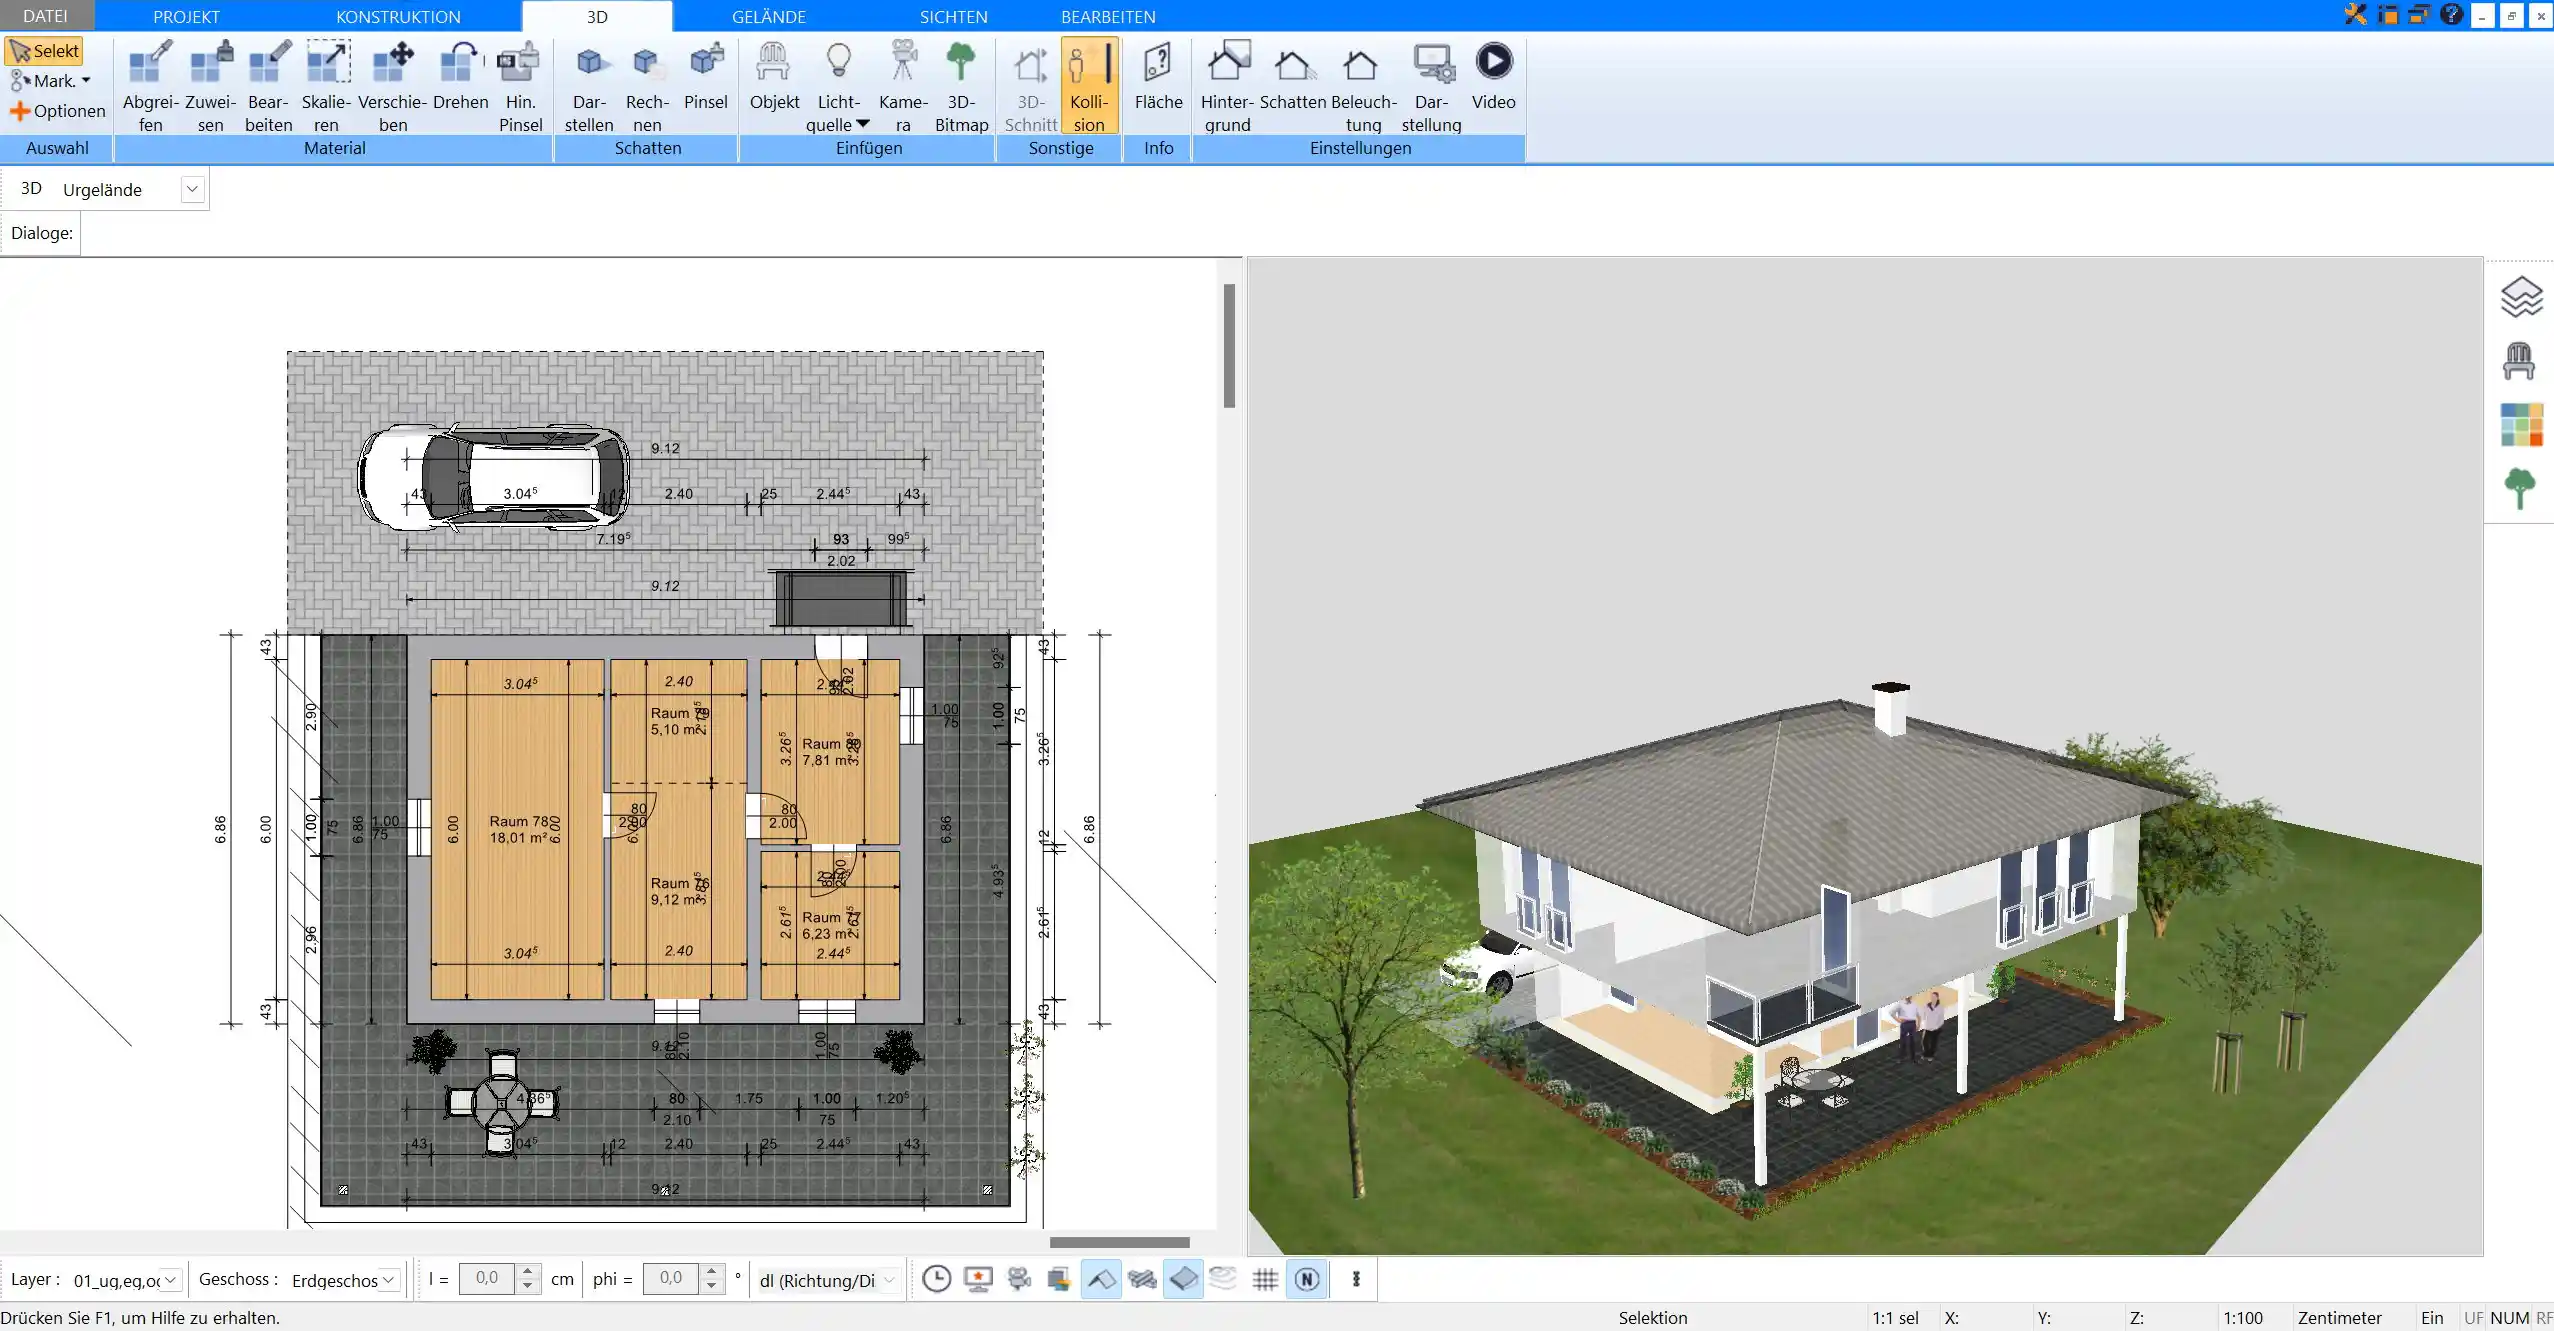Click the length l input field
The height and width of the screenshot is (1331, 2554).
point(487,1278)
